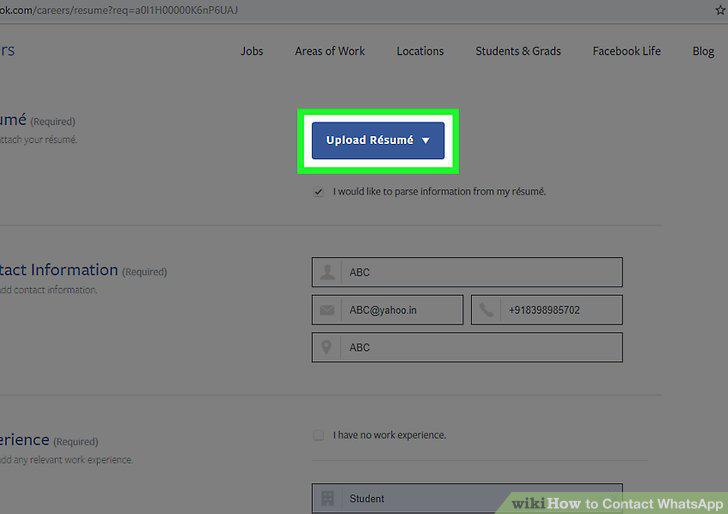The width and height of the screenshot is (728, 514).
Task: Select Students & Grads in navigation
Action: pyautogui.click(x=518, y=51)
